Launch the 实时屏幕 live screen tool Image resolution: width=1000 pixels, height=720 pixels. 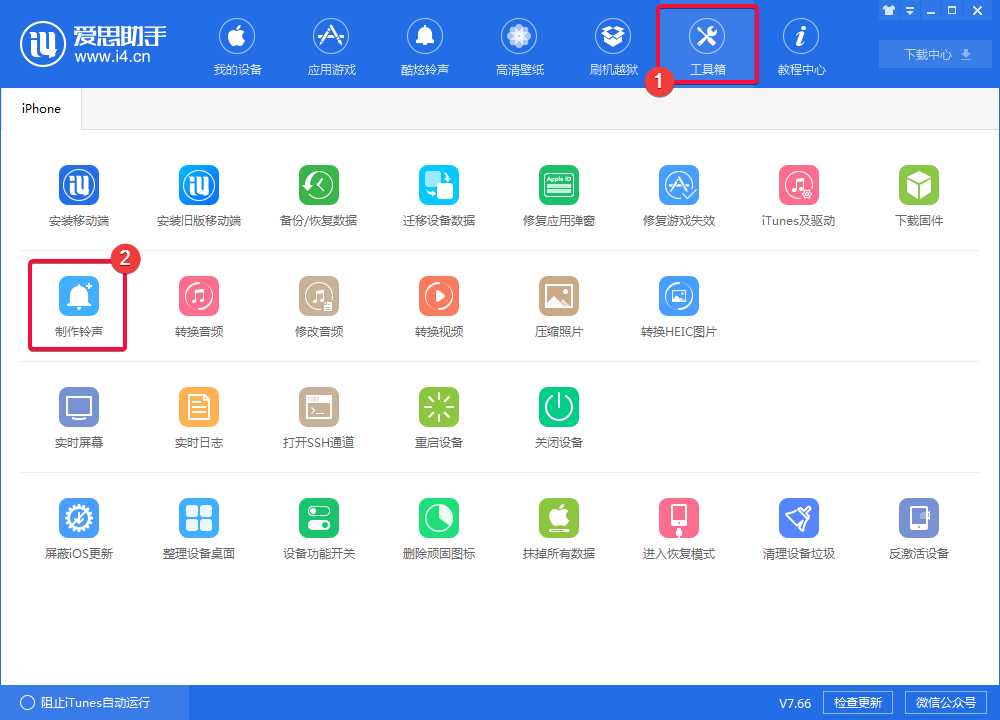tap(78, 407)
